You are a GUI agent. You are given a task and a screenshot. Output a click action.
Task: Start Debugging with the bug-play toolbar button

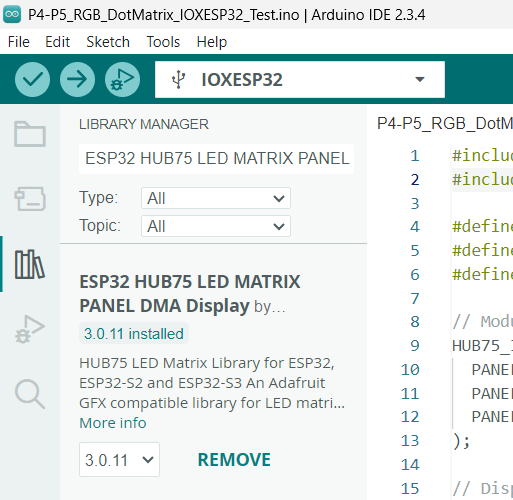[122, 79]
